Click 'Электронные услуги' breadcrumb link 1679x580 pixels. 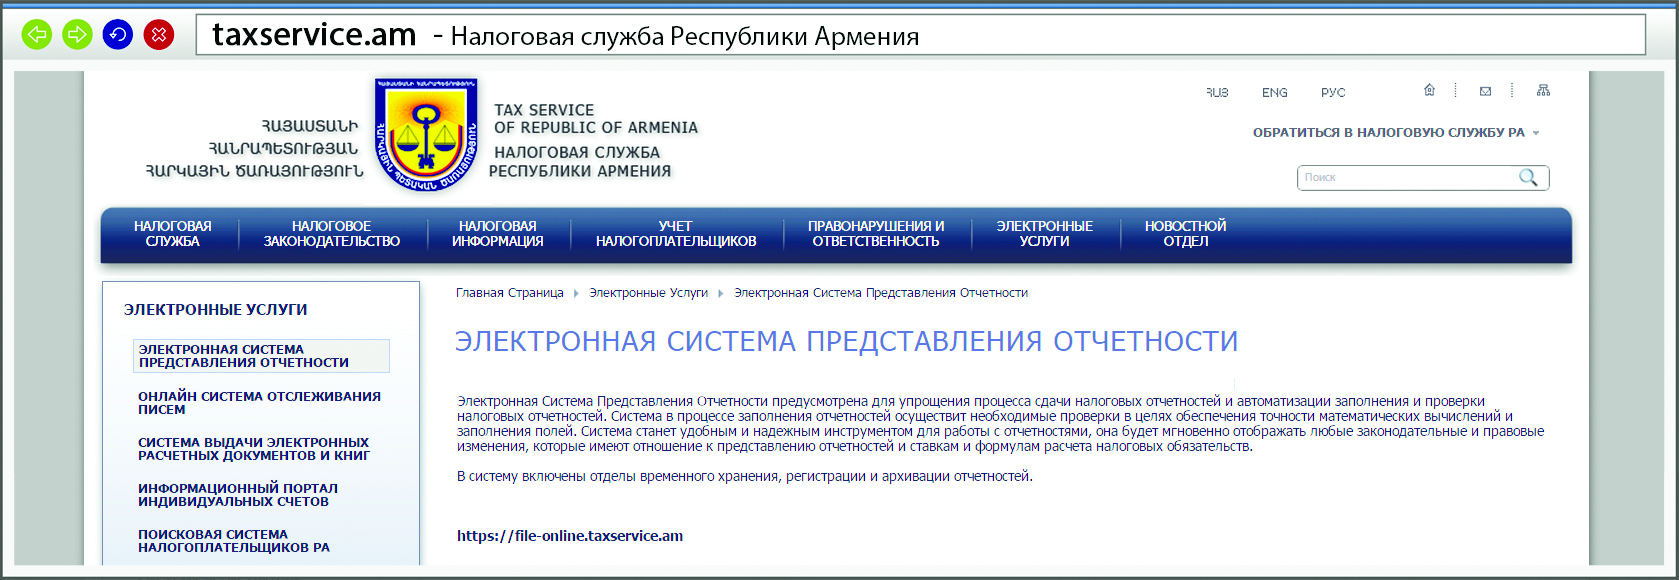(x=648, y=293)
